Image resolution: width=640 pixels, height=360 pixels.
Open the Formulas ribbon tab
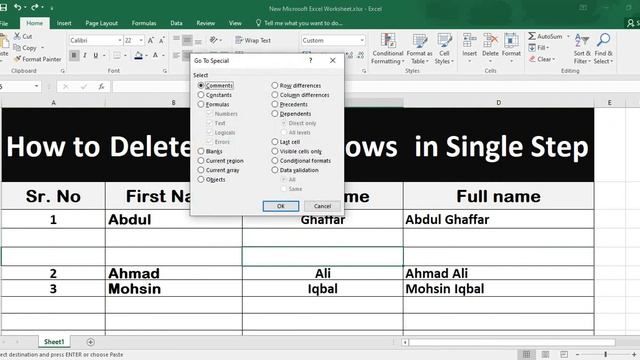pyautogui.click(x=144, y=23)
